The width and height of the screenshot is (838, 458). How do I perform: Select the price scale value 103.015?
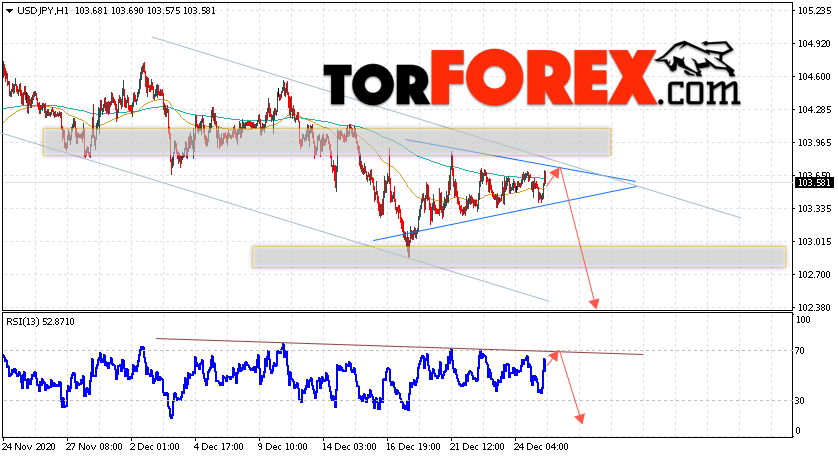coord(814,242)
